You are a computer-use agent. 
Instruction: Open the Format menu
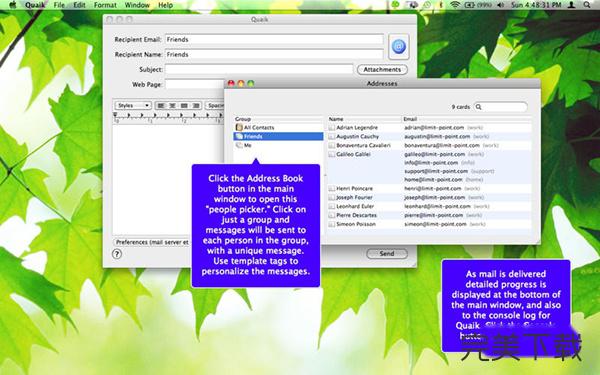pyautogui.click(x=105, y=5)
